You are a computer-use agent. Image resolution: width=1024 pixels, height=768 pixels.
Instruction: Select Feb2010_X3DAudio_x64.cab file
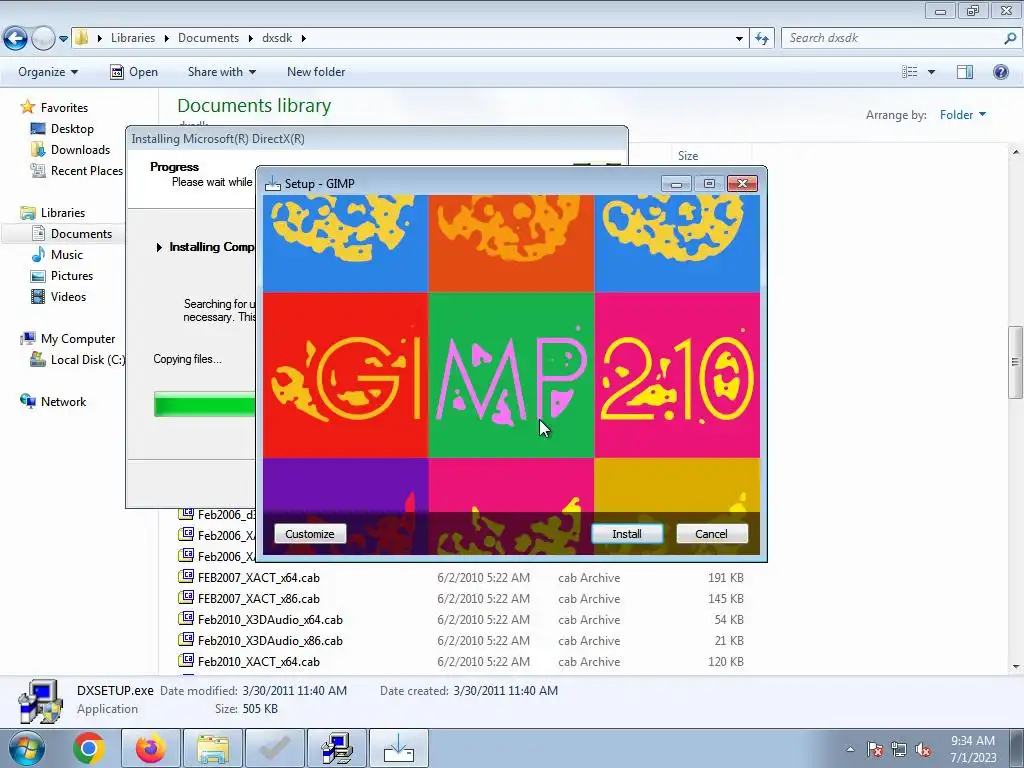pos(270,620)
